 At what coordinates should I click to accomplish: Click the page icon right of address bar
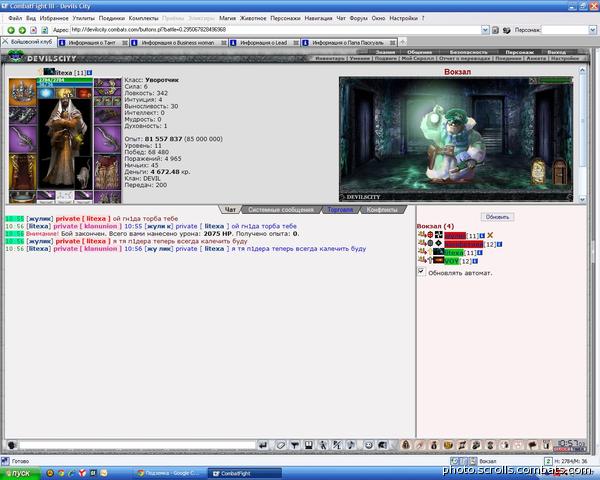495,30
